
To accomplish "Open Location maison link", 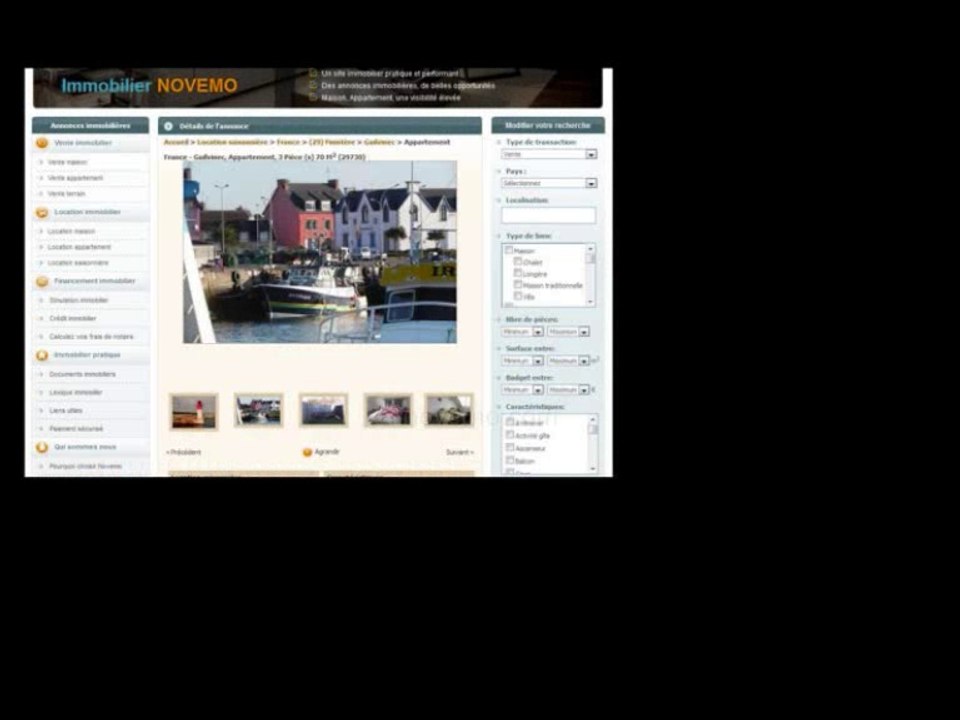I will tap(71, 231).
